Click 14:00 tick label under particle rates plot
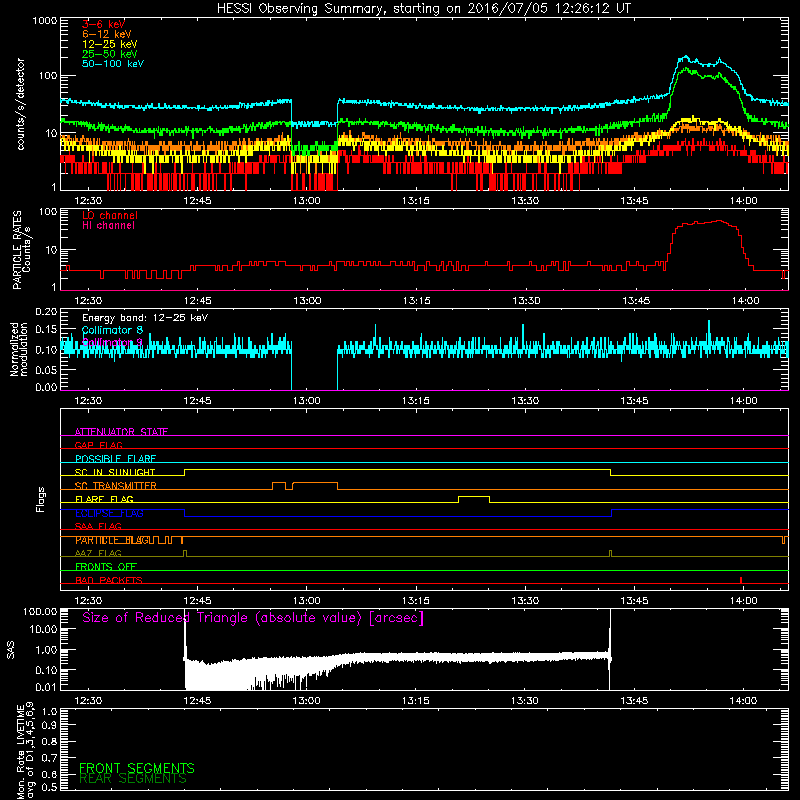This screenshot has width=800, height=800. click(745, 301)
